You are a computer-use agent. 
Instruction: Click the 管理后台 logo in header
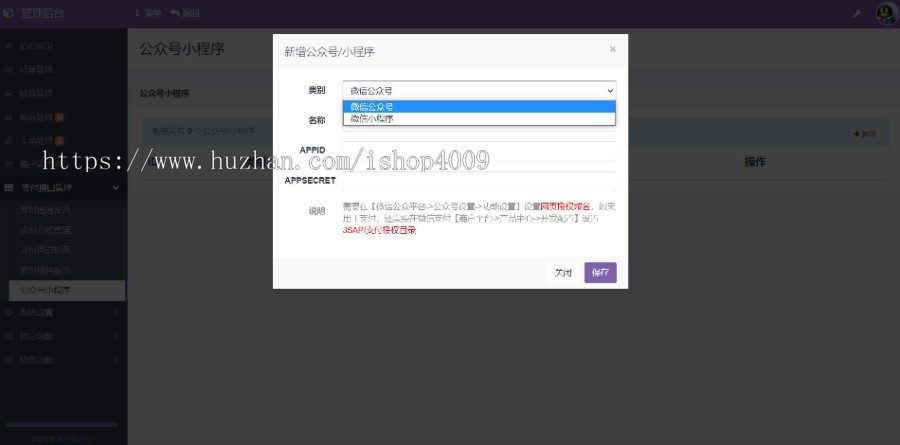click(34, 13)
